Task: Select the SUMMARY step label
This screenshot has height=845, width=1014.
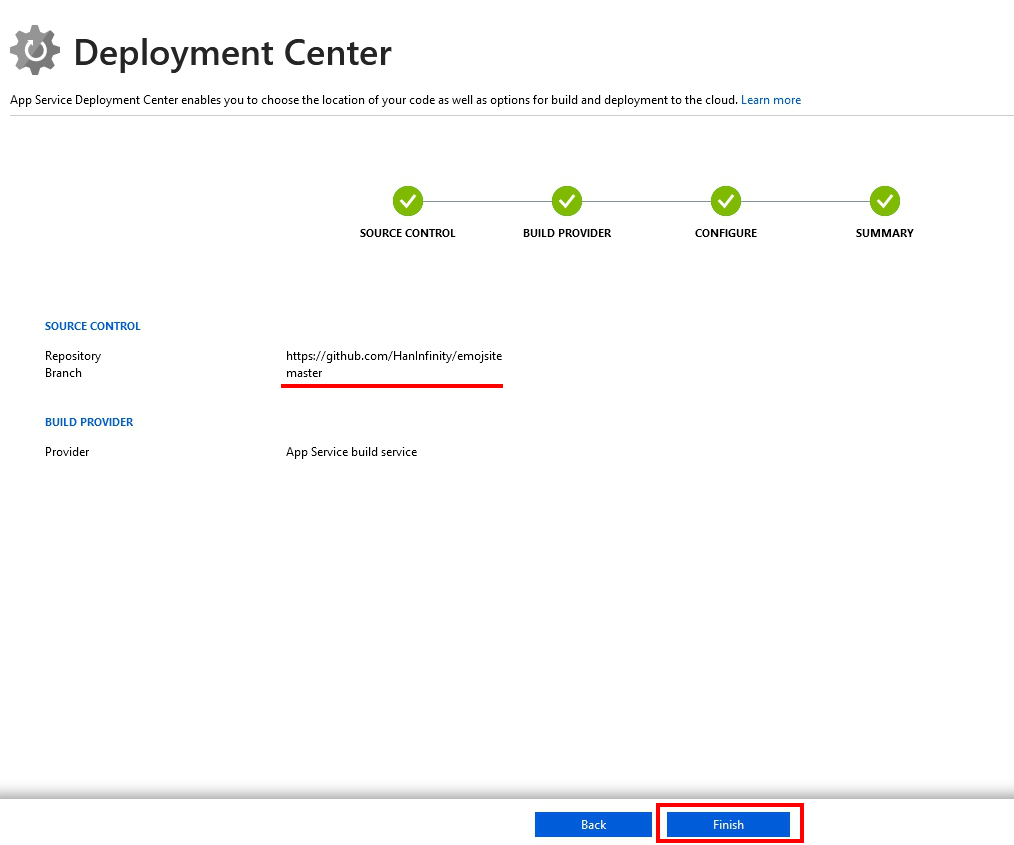Action: (x=885, y=233)
